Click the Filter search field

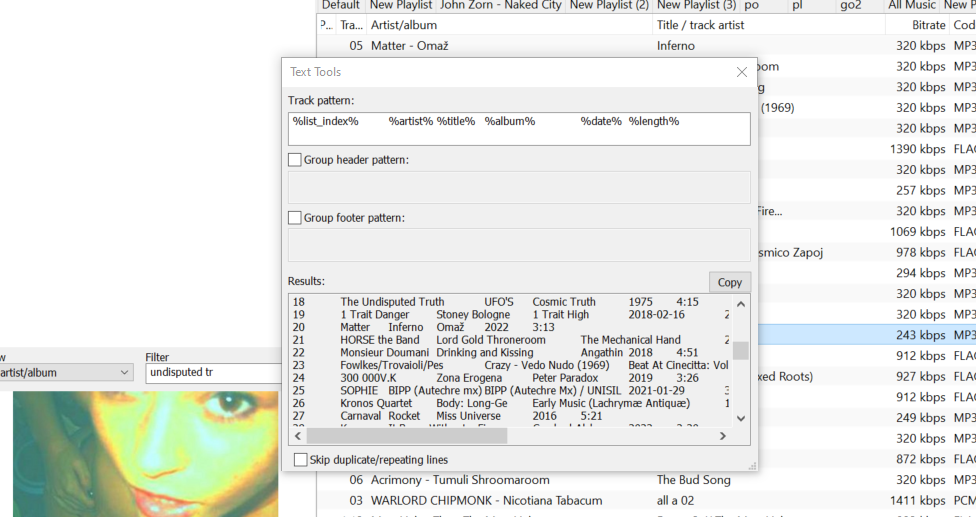pyautogui.click(x=212, y=373)
